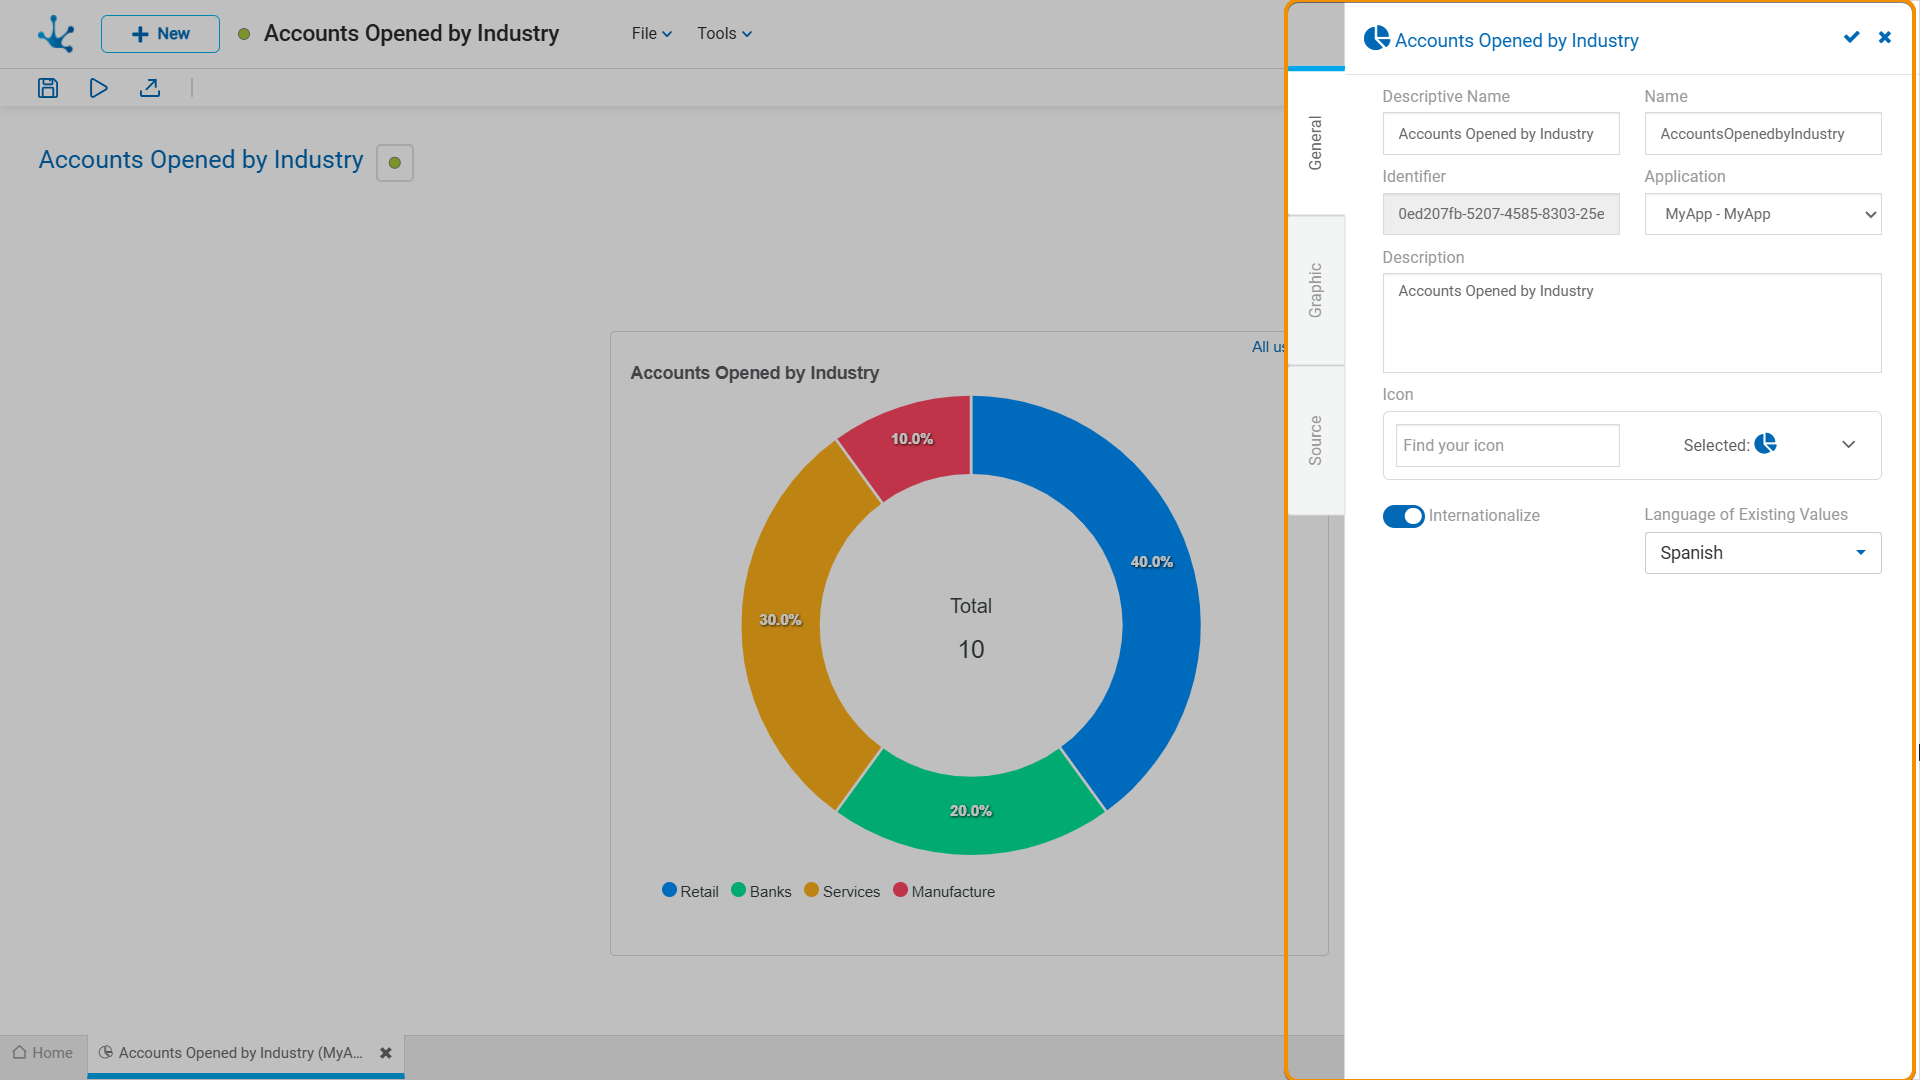Click the New button
The image size is (1920, 1080).
[x=160, y=34]
